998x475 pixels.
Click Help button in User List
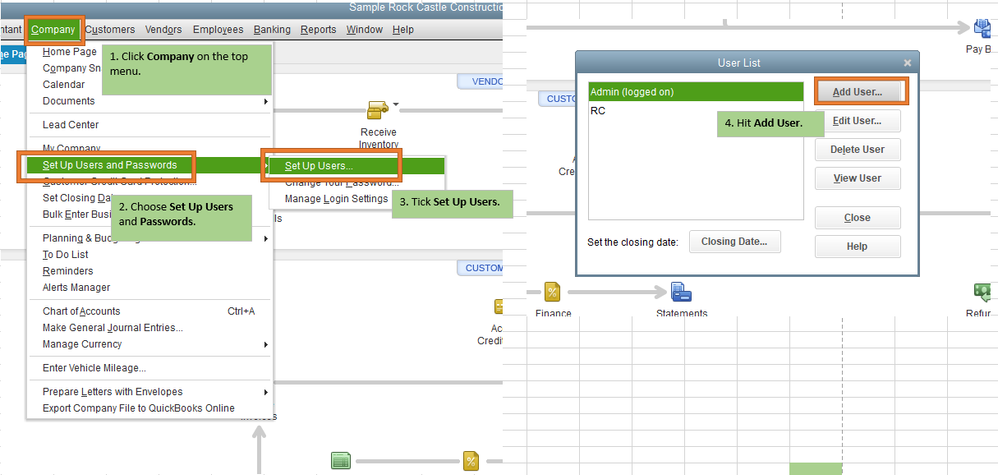click(x=857, y=246)
